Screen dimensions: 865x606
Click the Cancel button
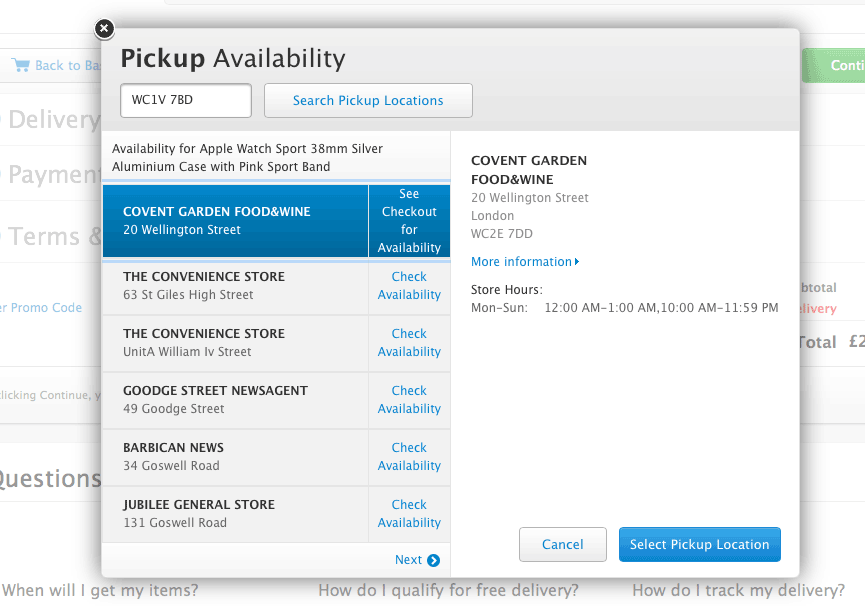tap(563, 544)
